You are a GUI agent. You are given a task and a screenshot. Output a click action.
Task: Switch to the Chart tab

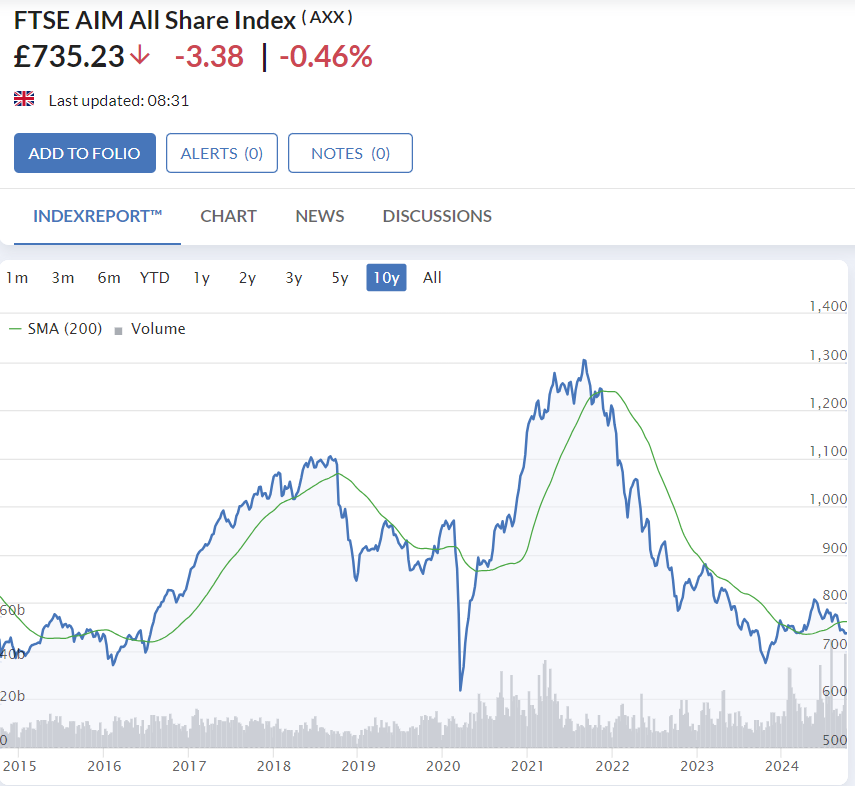coord(228,216)
